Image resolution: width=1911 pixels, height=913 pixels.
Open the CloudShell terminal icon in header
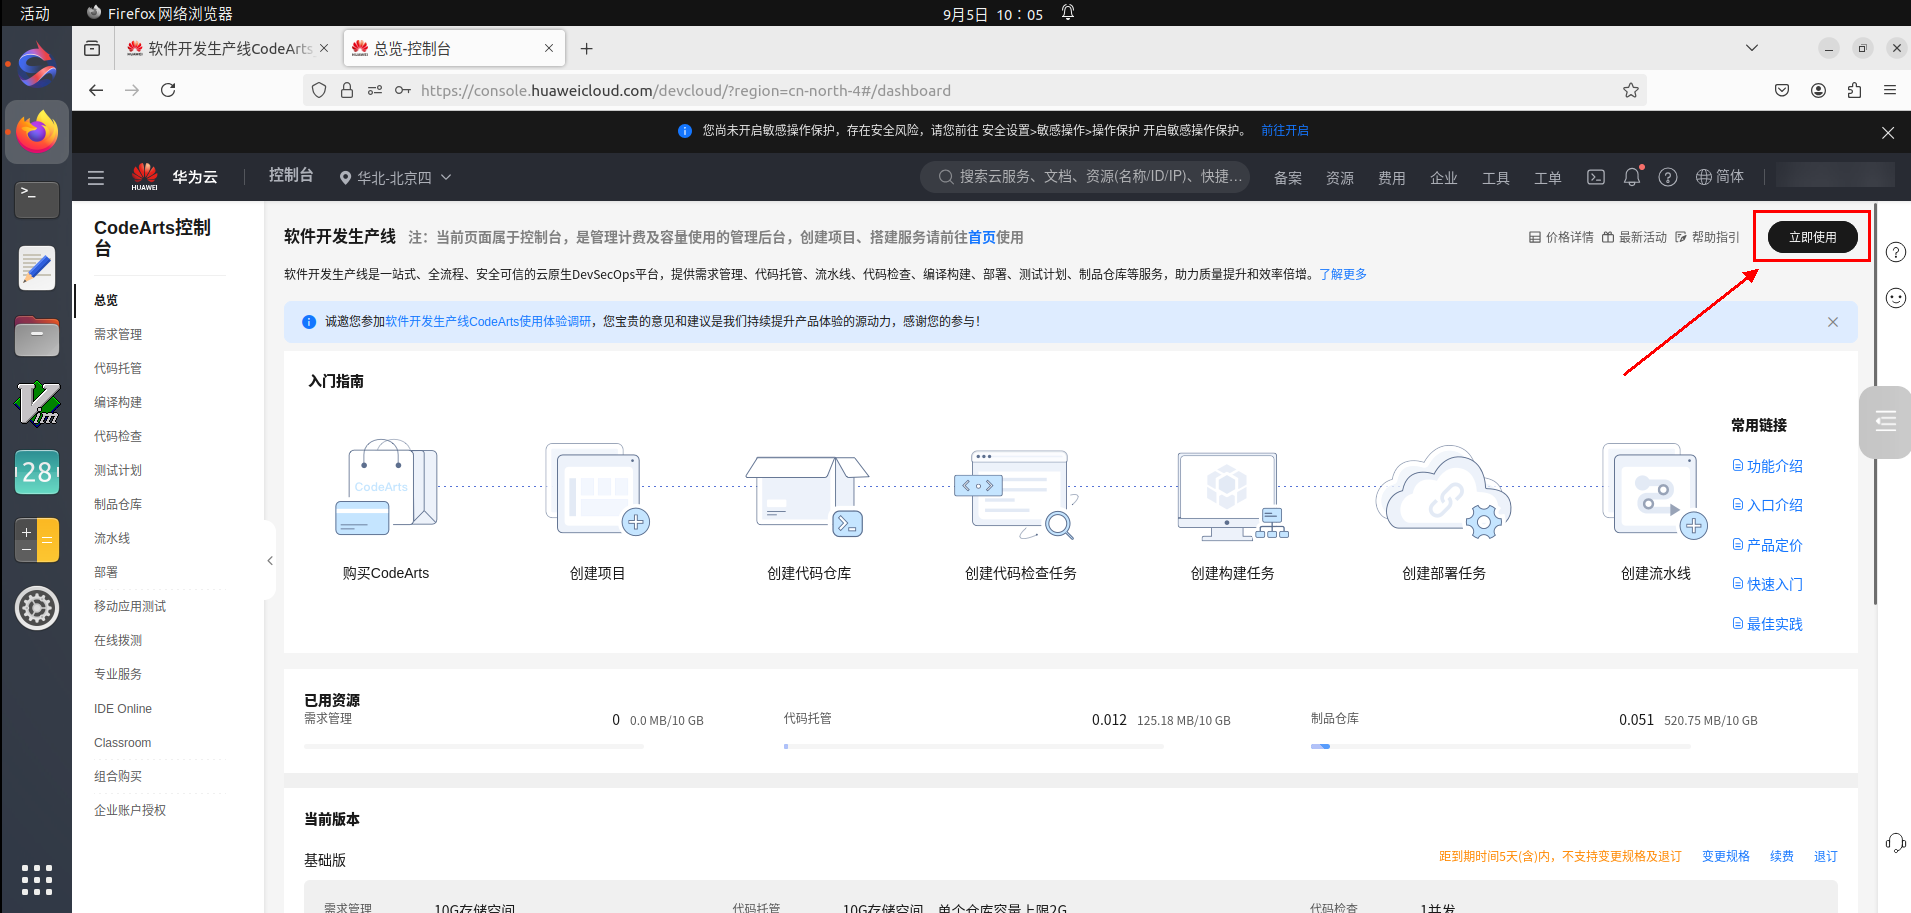coord(1596,177)
